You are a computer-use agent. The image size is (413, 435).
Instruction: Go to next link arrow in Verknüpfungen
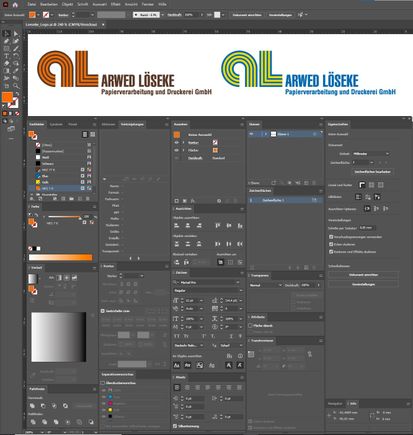(138, 258)
